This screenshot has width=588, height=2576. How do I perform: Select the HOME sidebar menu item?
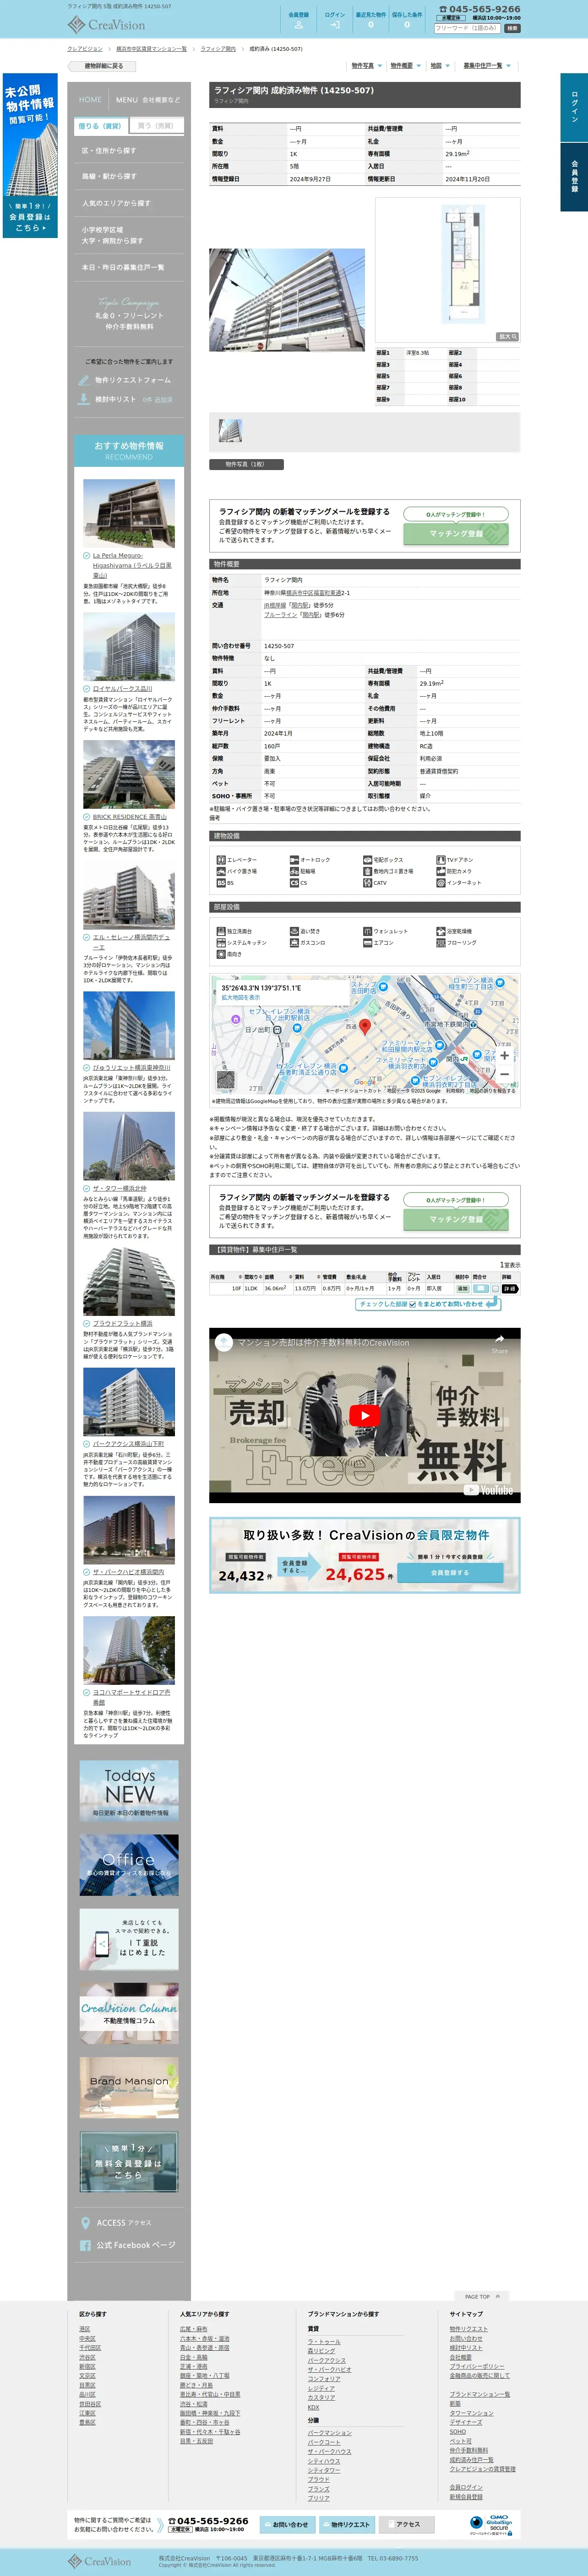(x=90, y=100)
